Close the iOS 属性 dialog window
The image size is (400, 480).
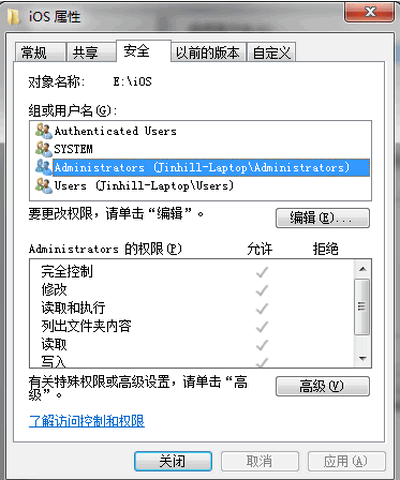[x=369, y=12]
